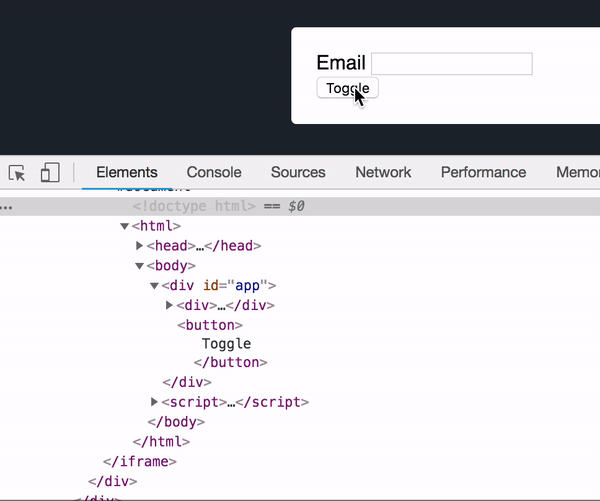Select the <html> opening tag
This screenshot has height=501, width=600.
[x=156, y=226]
